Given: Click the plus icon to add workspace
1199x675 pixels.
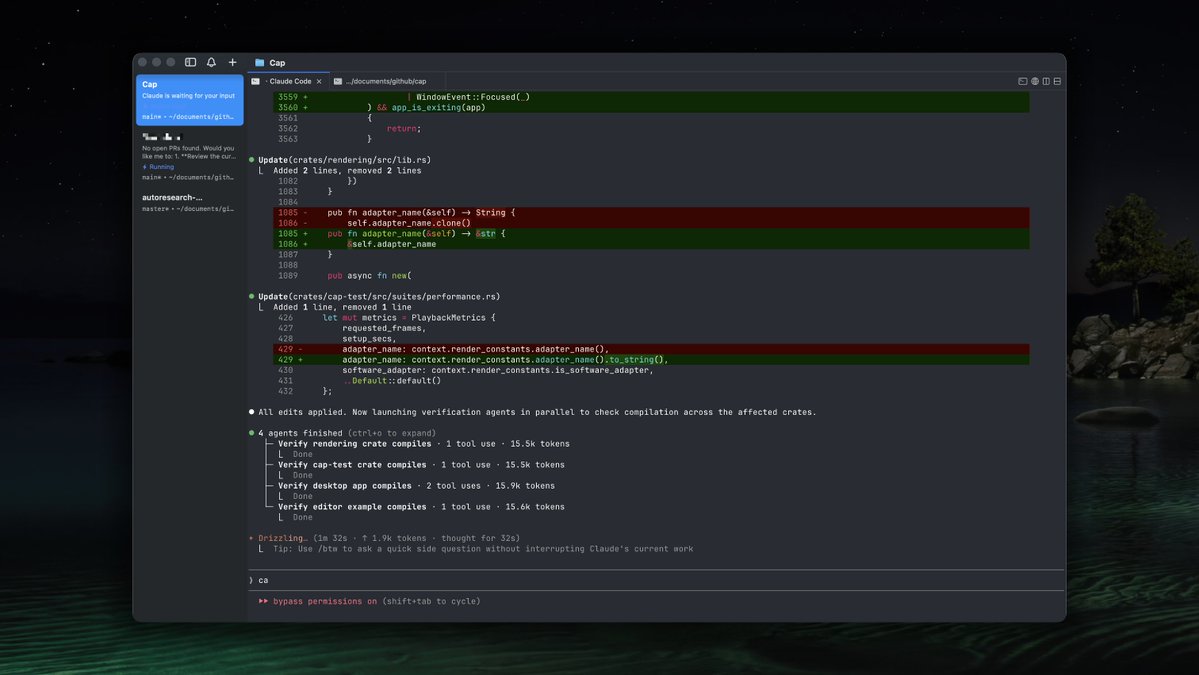Looking at the screenshot, I should 232,63.
